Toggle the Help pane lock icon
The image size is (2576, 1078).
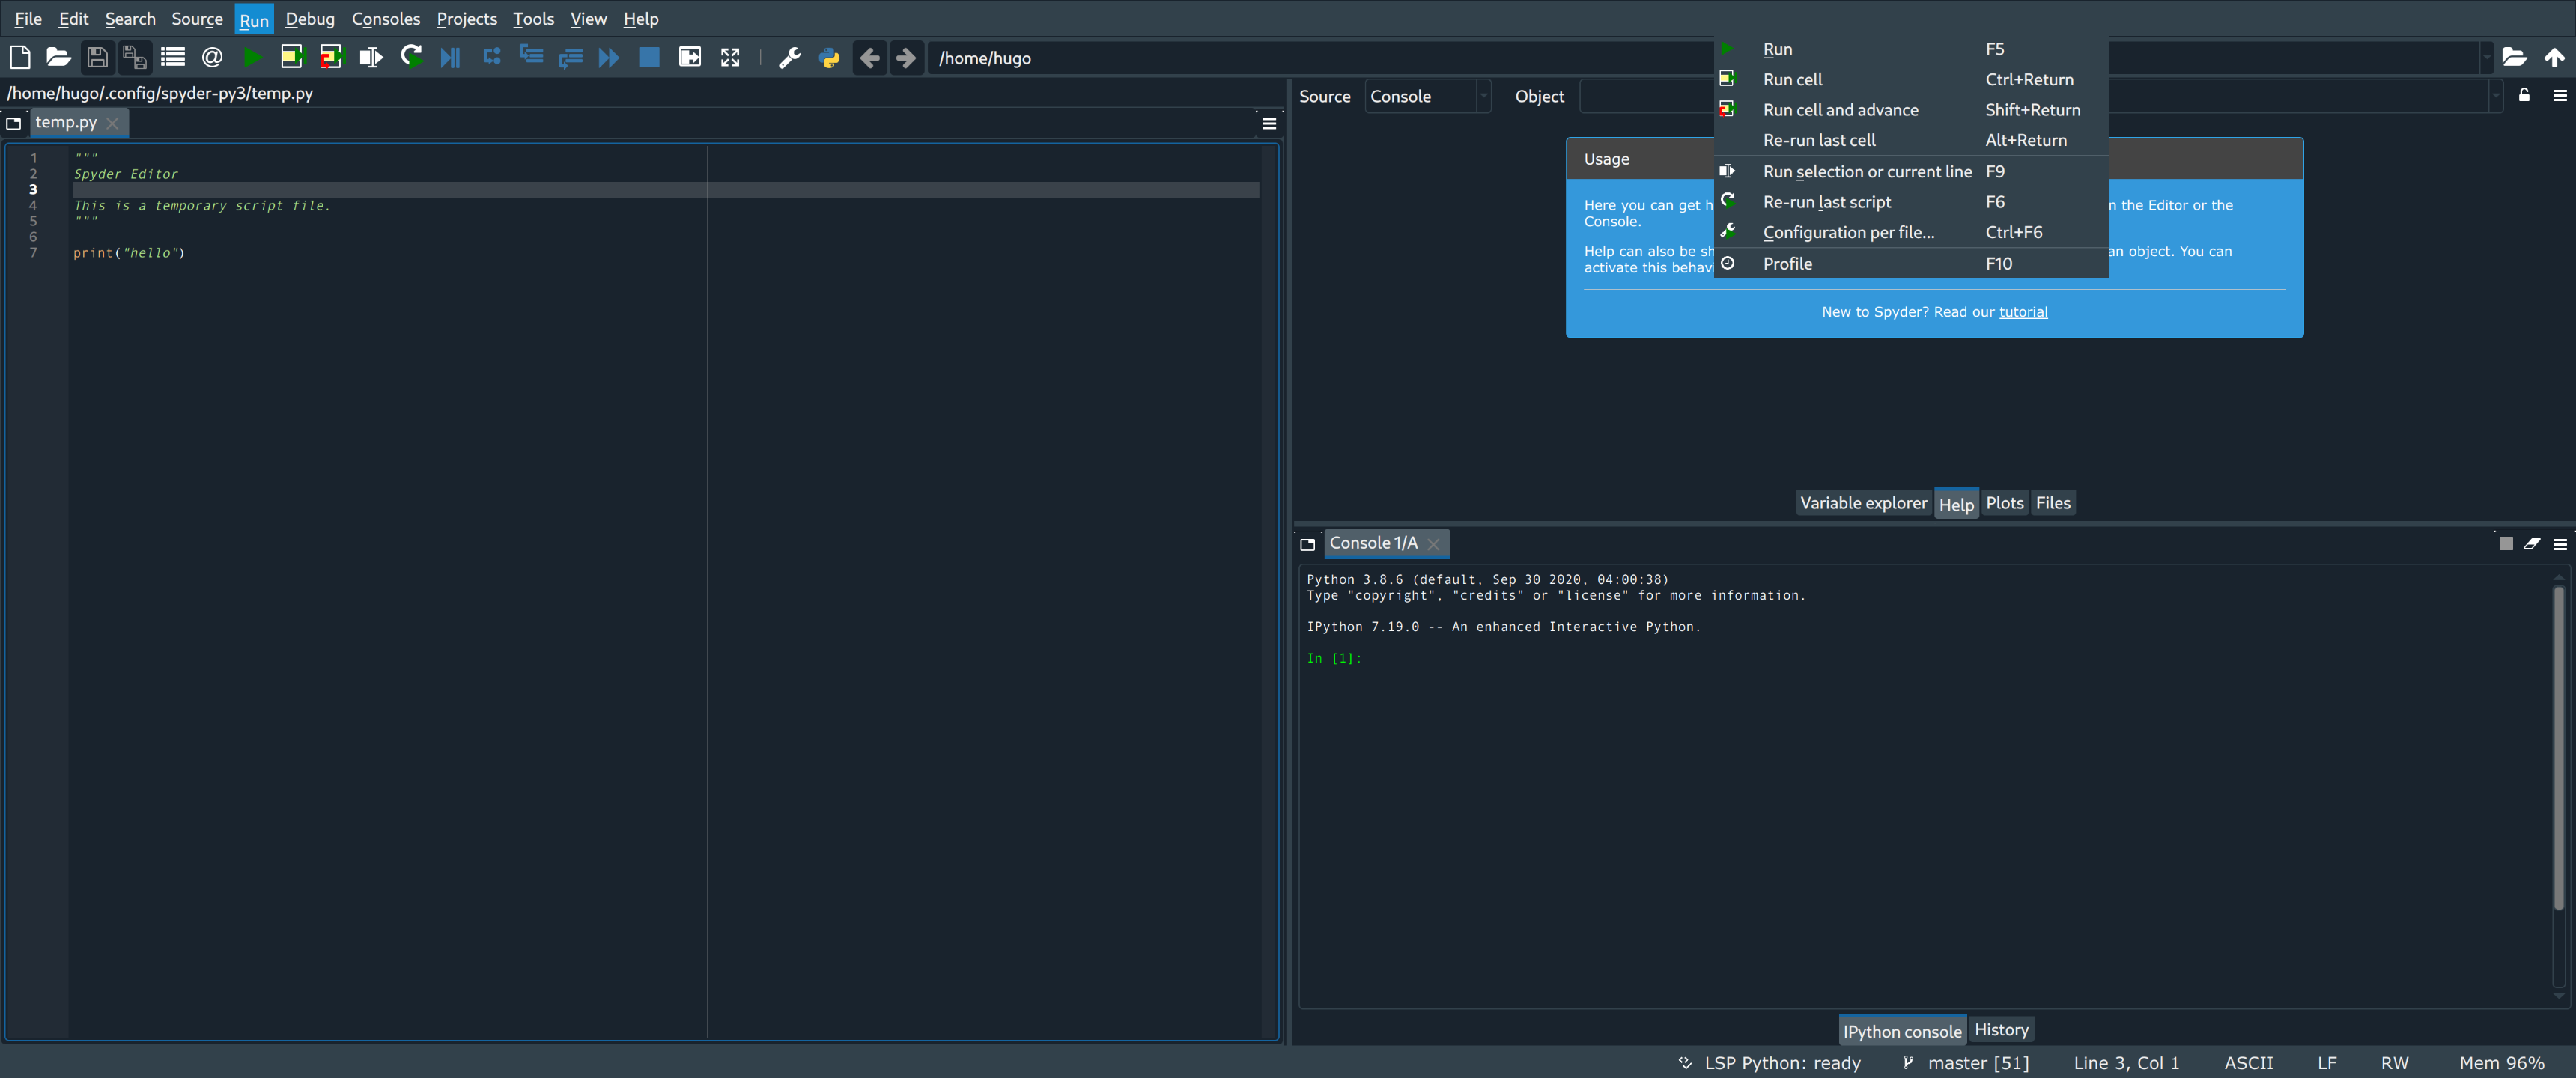[x=2523, y=96]
